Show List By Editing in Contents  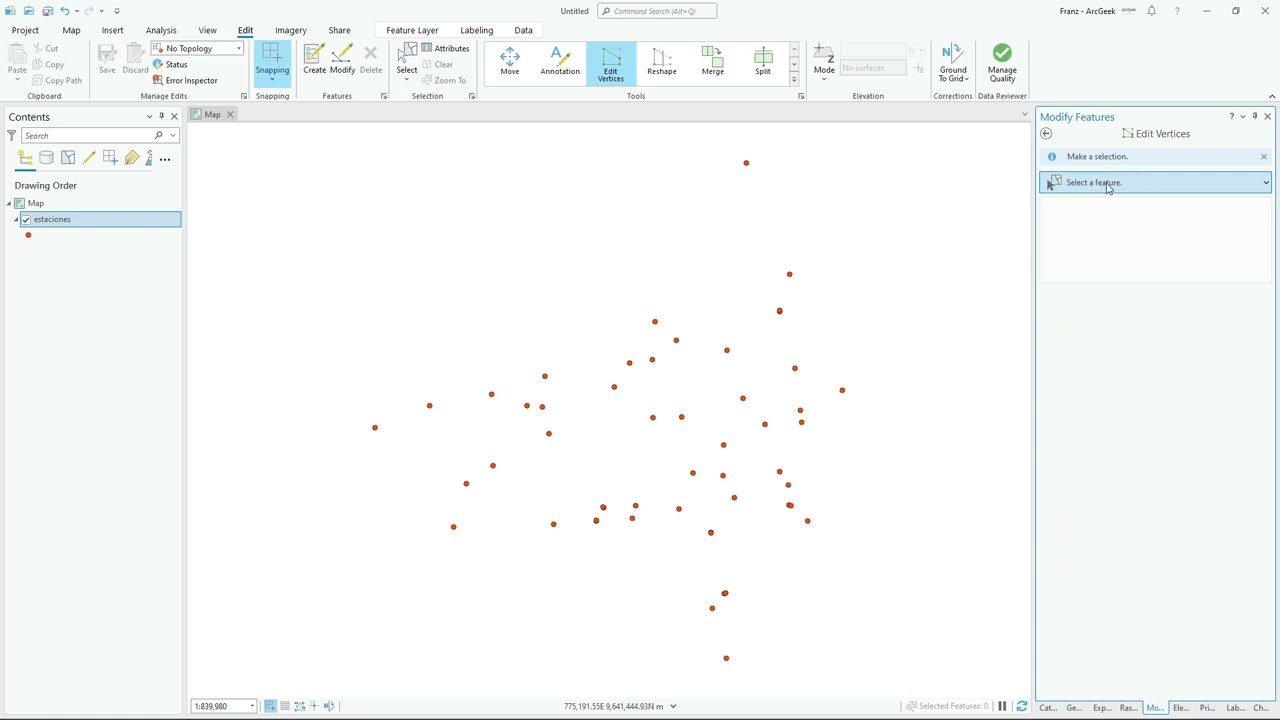click(x=89, y=158)
